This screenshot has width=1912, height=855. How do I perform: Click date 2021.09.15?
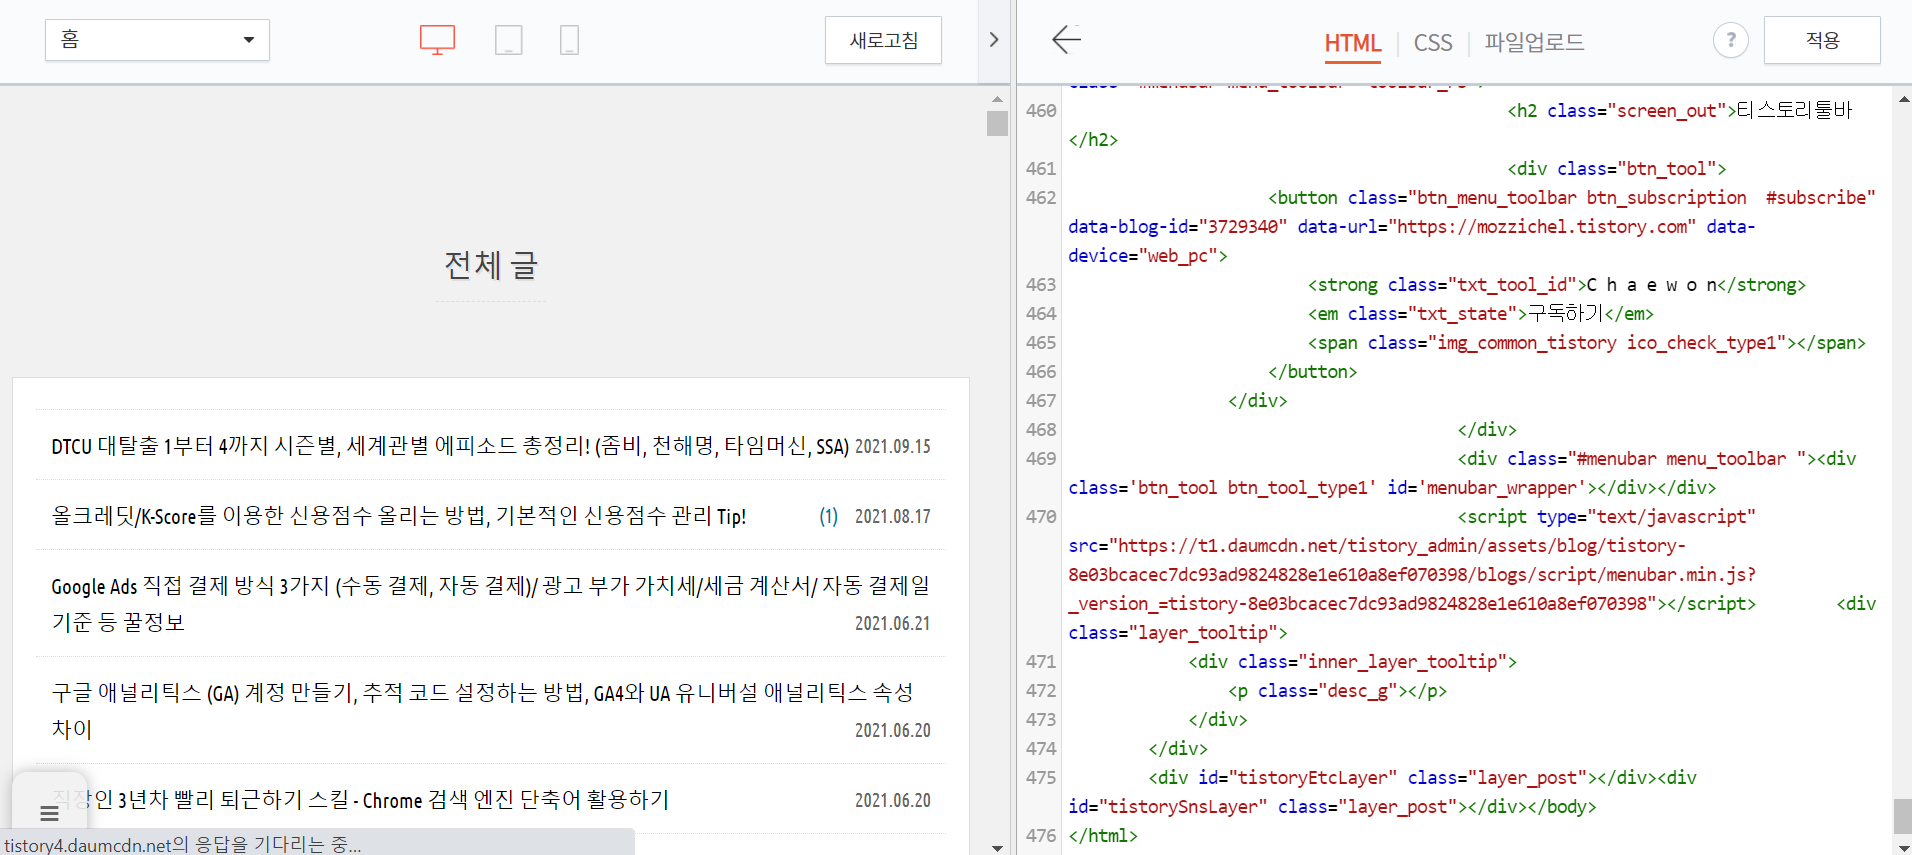pyautogui.click(x=892, y=446)
